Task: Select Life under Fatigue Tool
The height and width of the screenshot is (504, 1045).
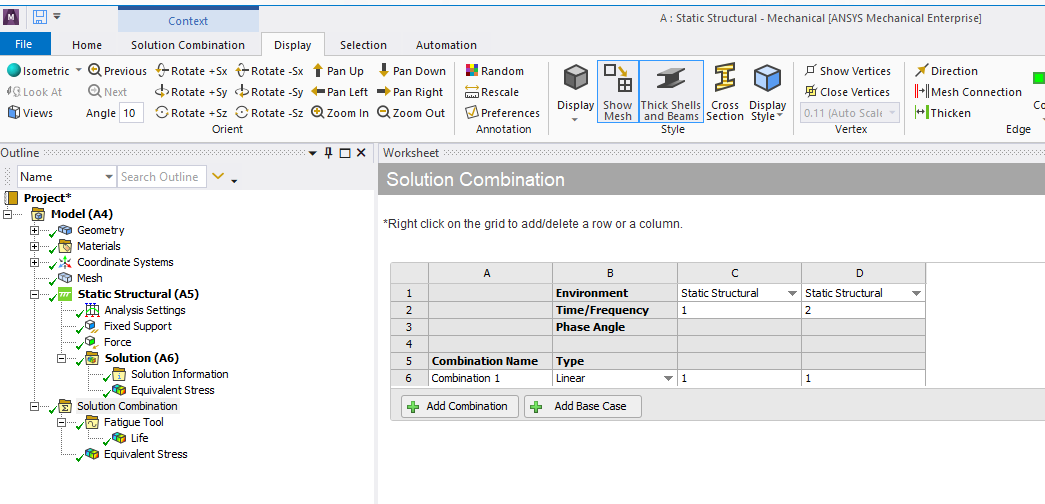Action: click(x=139, y=438)
